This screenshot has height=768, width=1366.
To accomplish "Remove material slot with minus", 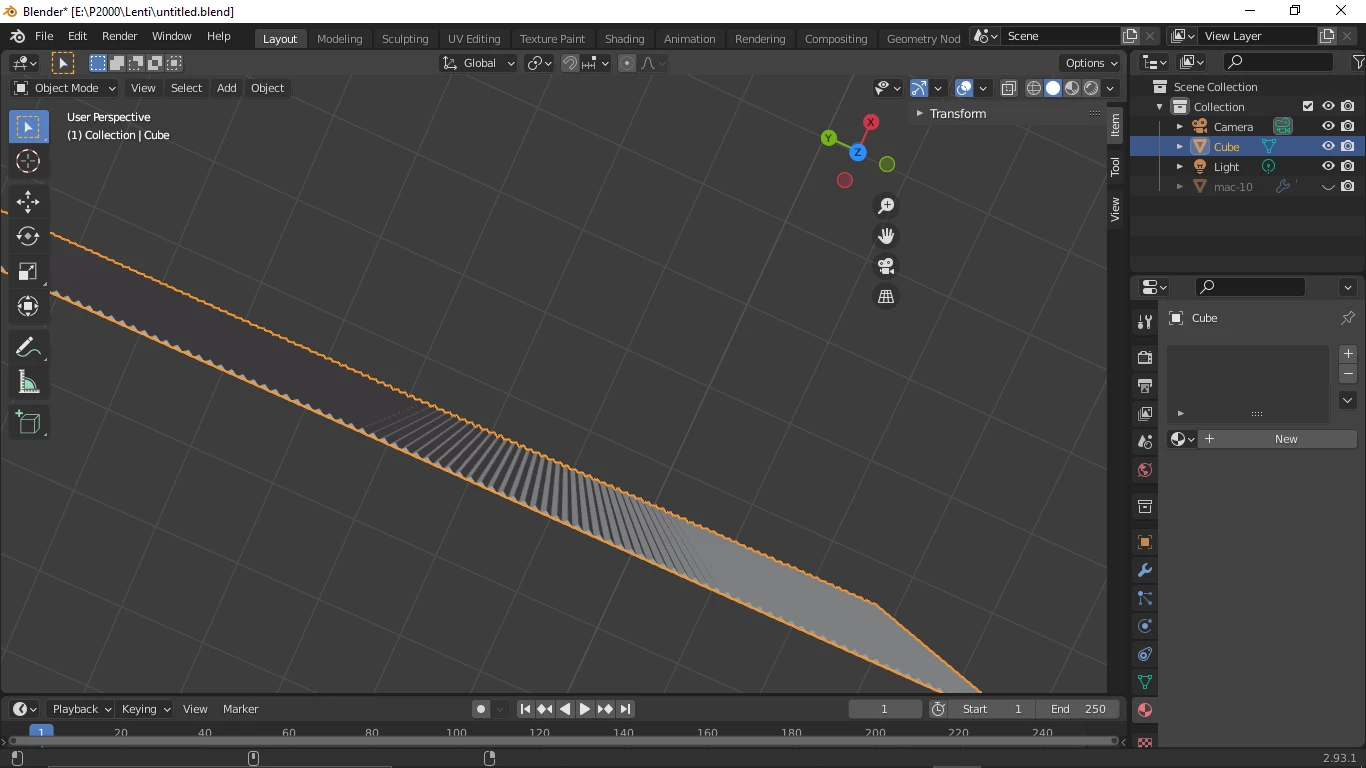I will 1348,374.
